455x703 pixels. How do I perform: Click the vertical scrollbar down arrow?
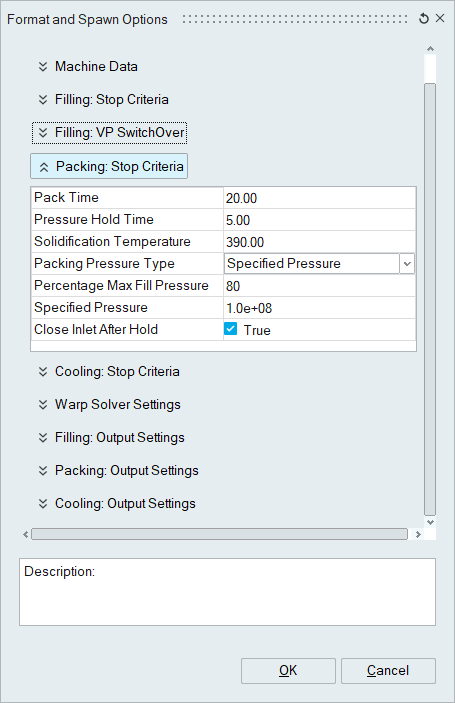(x=430, y=522)
